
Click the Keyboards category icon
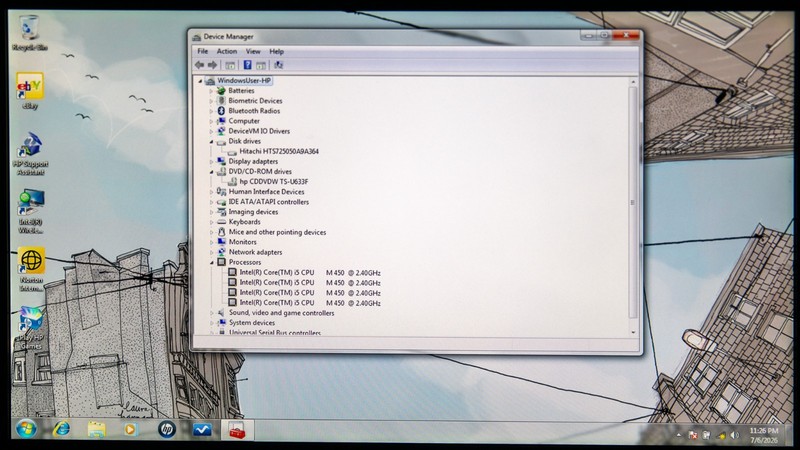[x=221, y=222]
